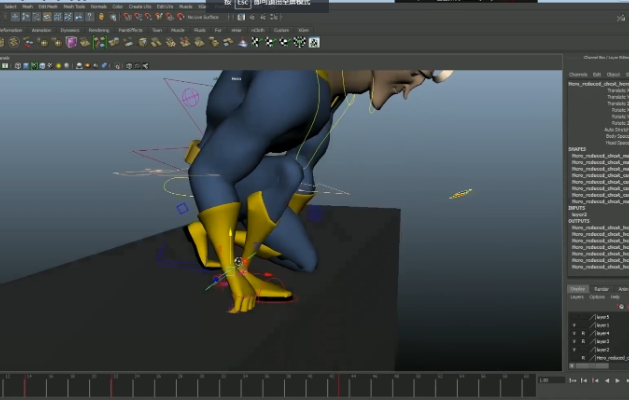Click the first checkered UV shelf icon
629x400 pixels.
(x=256, y=42)
